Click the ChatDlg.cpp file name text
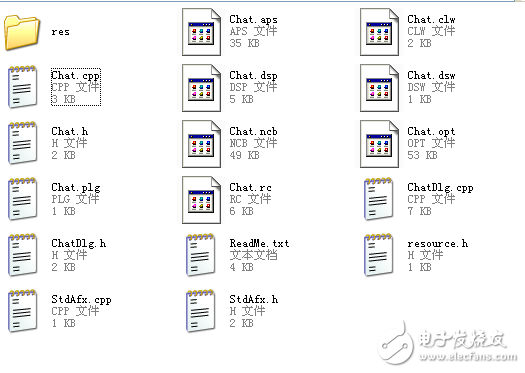Image resolution: width=525 pixels, height=373 pixels. [x=440, y=188]
